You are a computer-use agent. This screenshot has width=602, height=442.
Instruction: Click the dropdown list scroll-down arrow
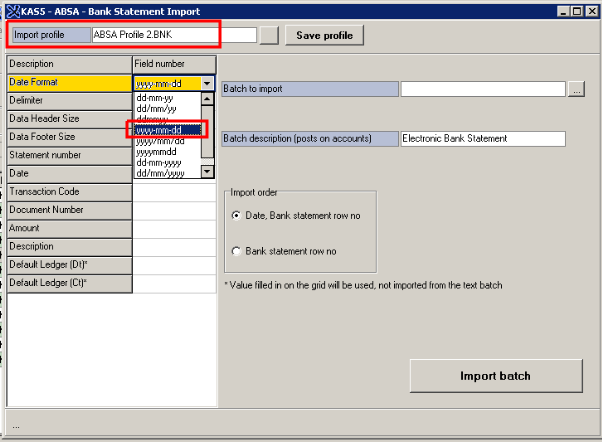click(207, 171)
